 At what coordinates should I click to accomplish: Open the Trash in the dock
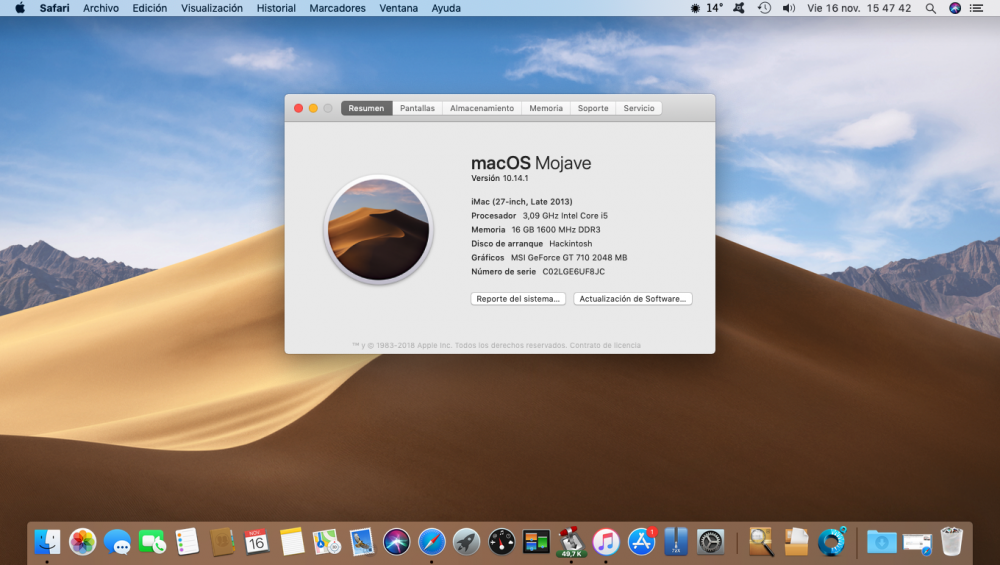click(952, 542)
